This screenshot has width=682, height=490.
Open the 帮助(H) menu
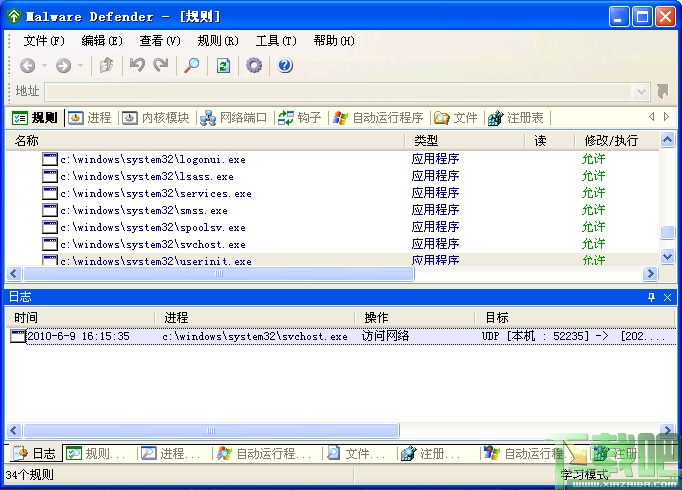(x=334, y=41)
